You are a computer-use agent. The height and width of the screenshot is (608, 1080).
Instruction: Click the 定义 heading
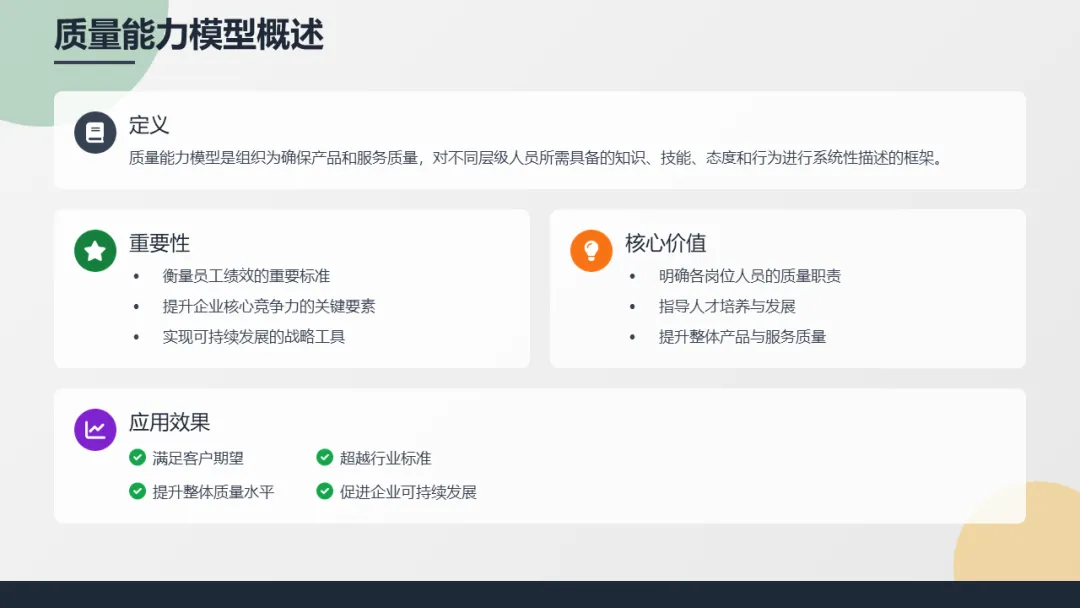pos(149,125)
